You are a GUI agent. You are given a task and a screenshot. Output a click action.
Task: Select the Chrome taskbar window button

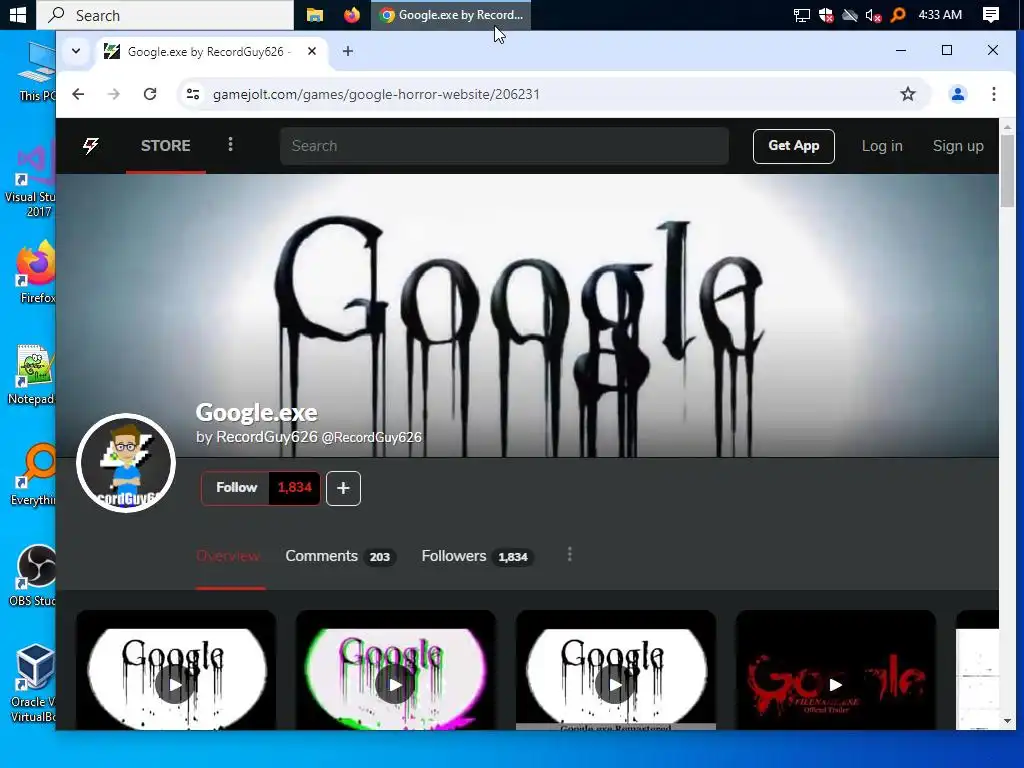click(451, 15)
